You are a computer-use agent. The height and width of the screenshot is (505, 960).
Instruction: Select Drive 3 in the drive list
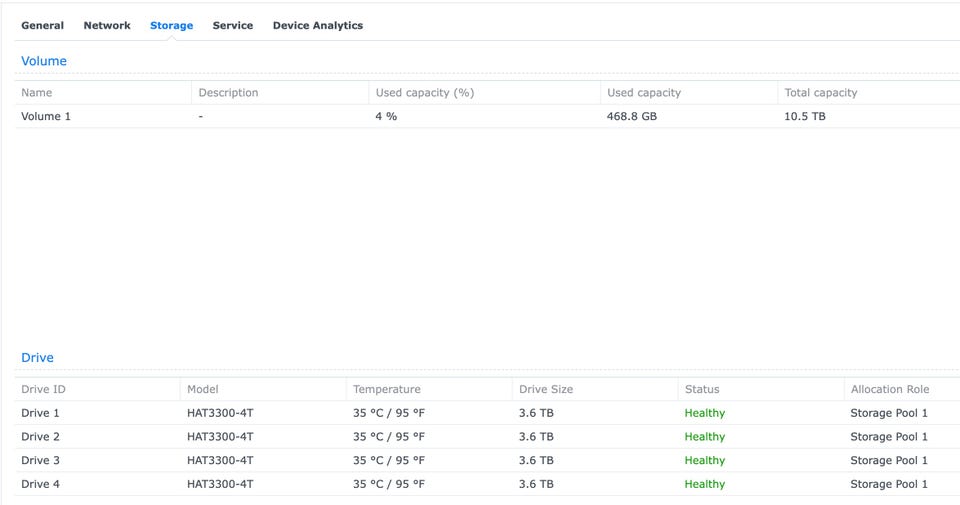[x=41, y=461]
